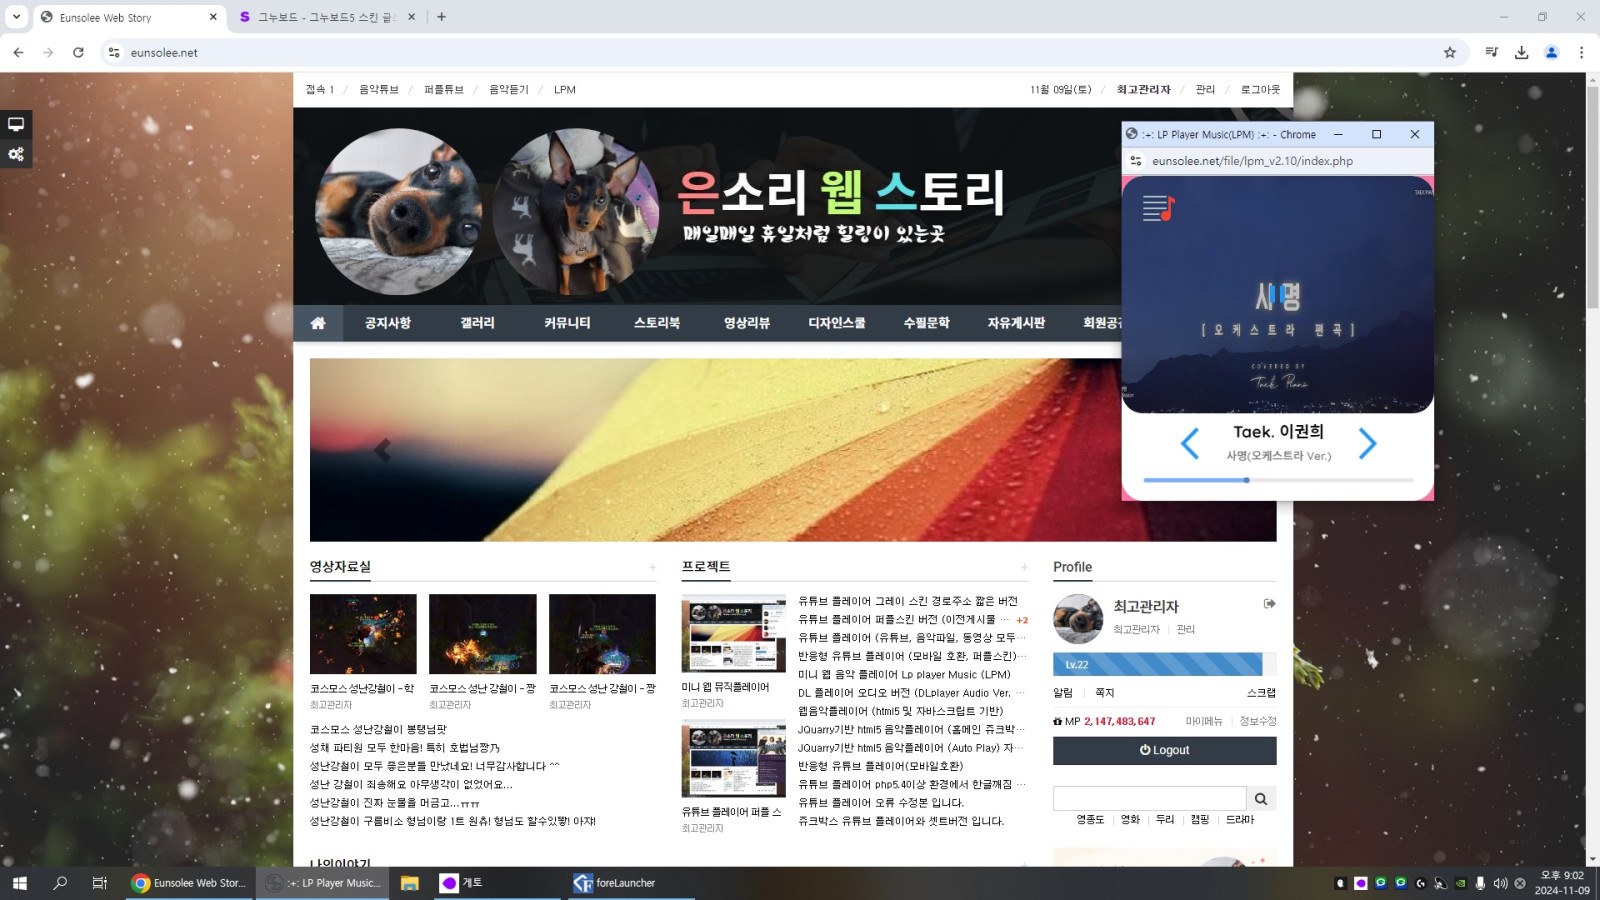Expand 프로젝트 section with plus icon
Viewport: 1600px width, 900px height.
click(x=1023, y=568)
